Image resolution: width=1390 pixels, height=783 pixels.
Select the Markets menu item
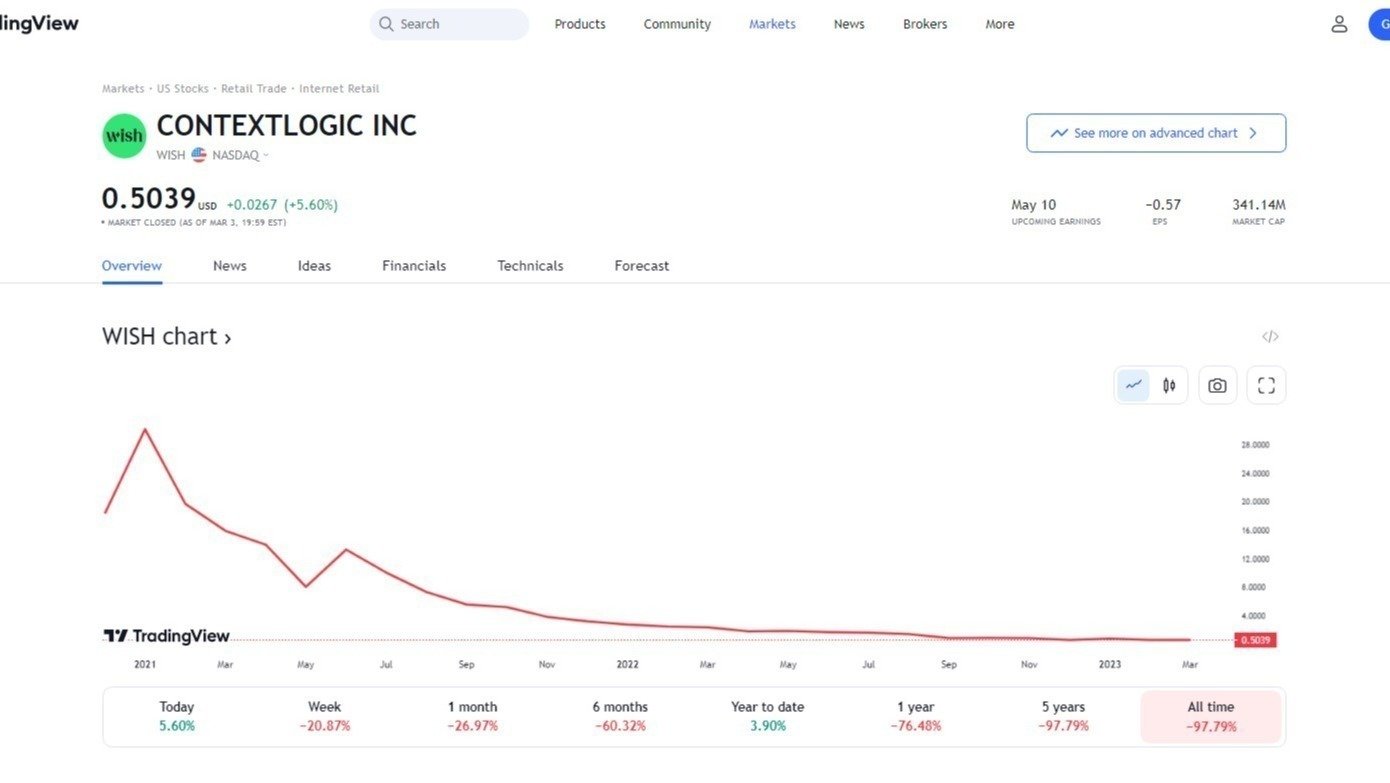click(x=771, y=23)
